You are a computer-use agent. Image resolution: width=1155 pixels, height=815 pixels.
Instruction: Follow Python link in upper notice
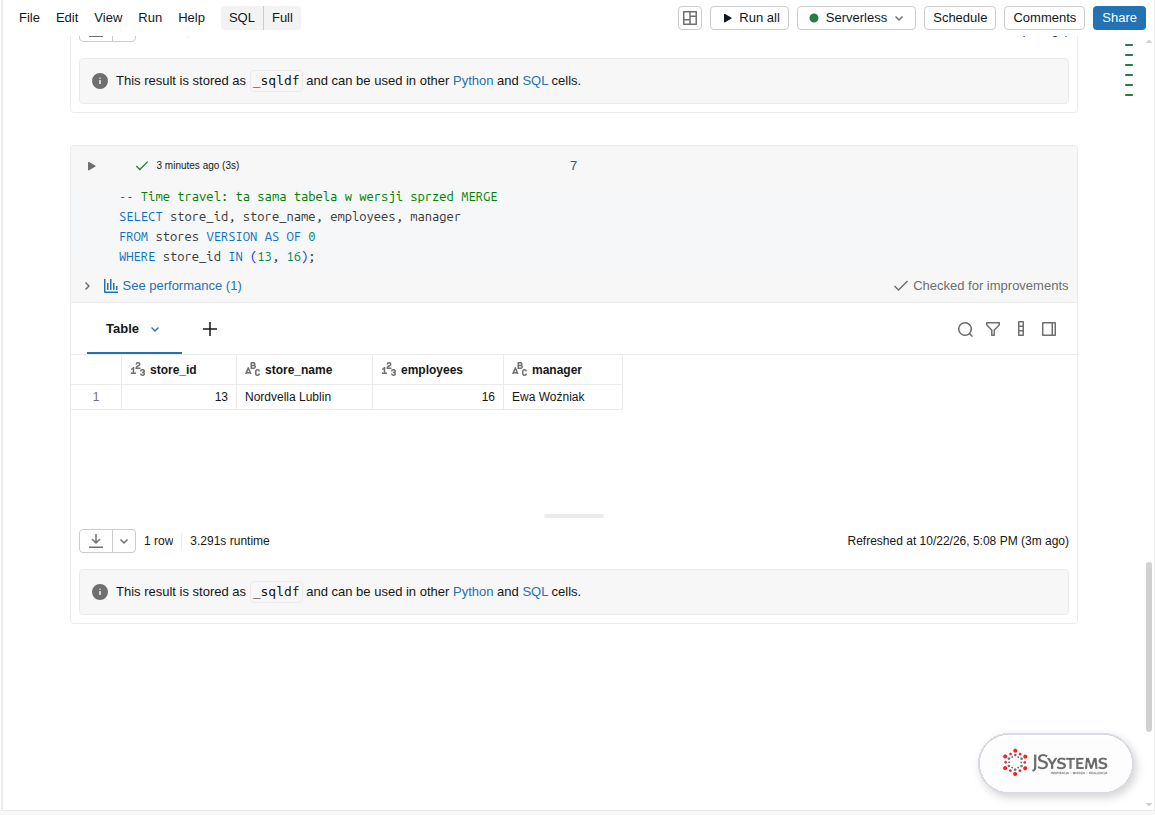(x=473, y=81)
